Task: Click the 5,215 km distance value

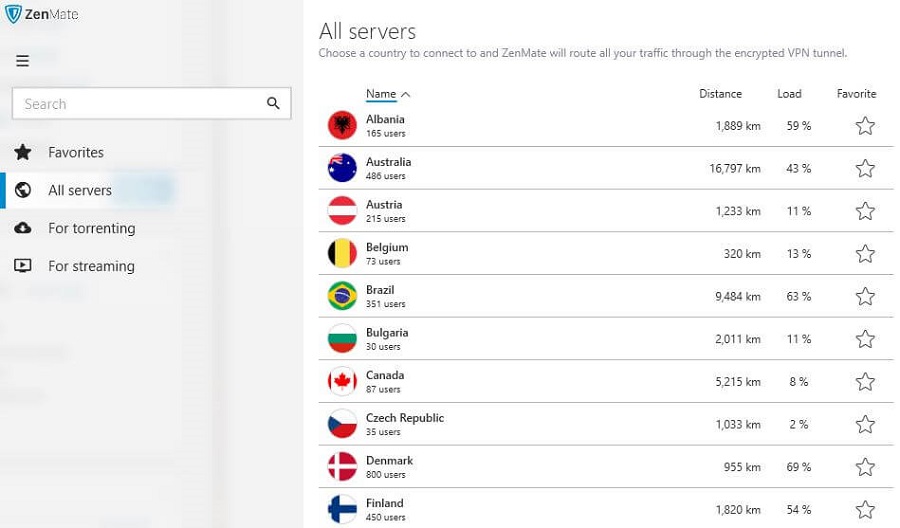Action: click(x=738, y=382)
